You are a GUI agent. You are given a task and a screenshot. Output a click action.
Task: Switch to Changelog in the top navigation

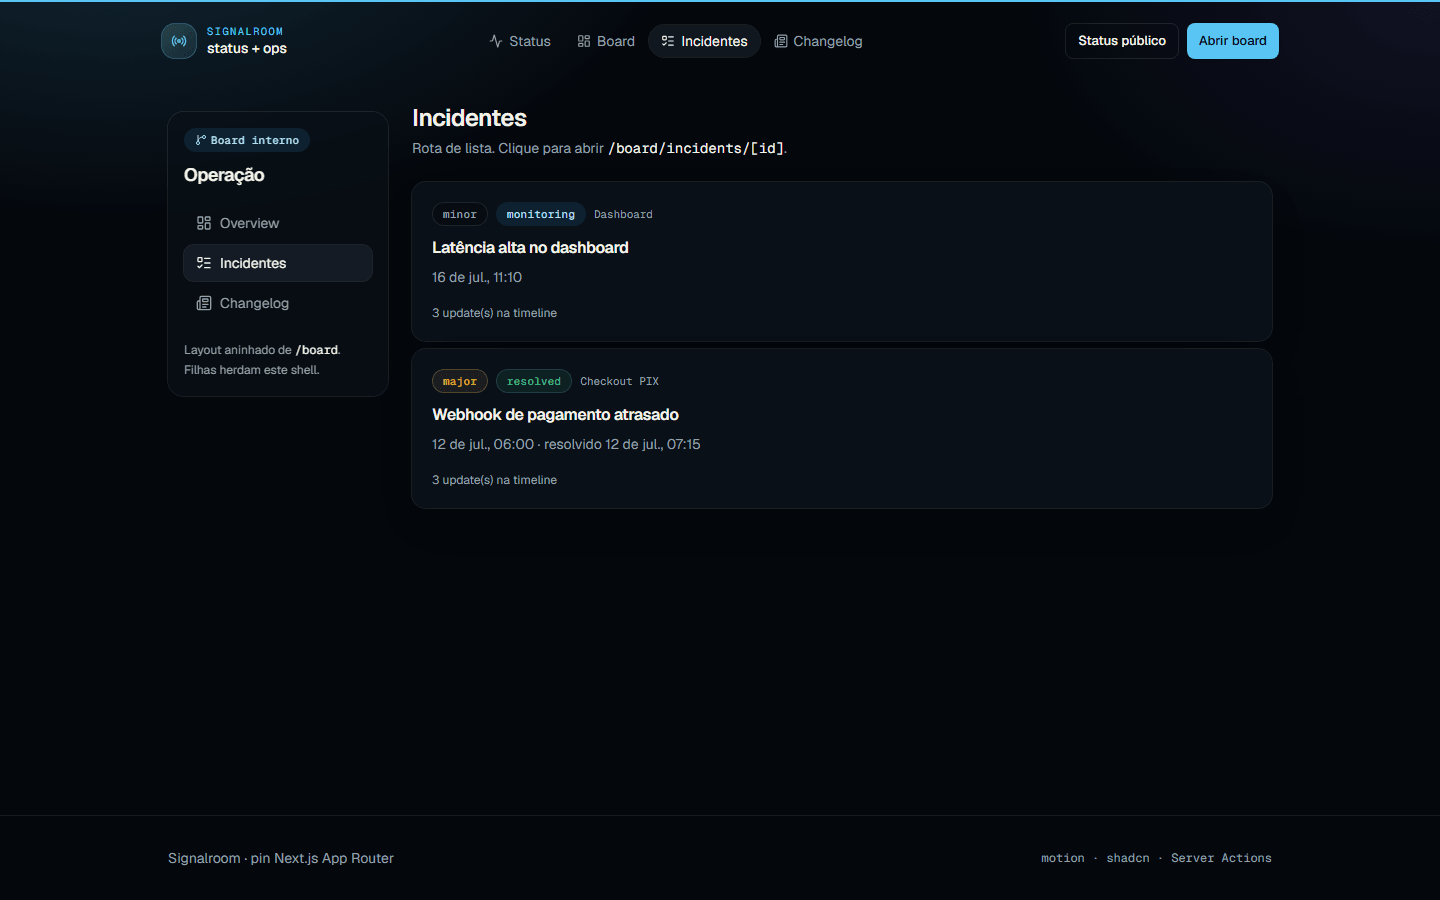click(x=818, y=41)
